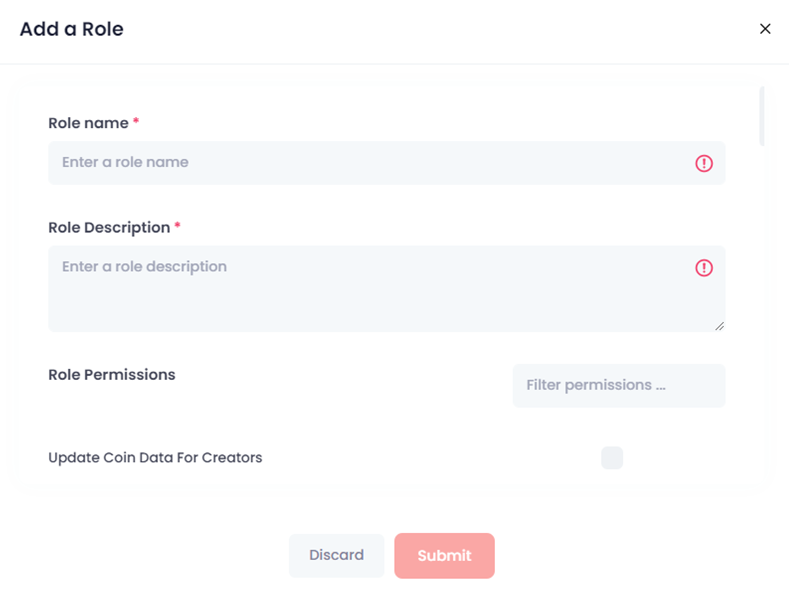Click the Role Description field label

(109, 228)
